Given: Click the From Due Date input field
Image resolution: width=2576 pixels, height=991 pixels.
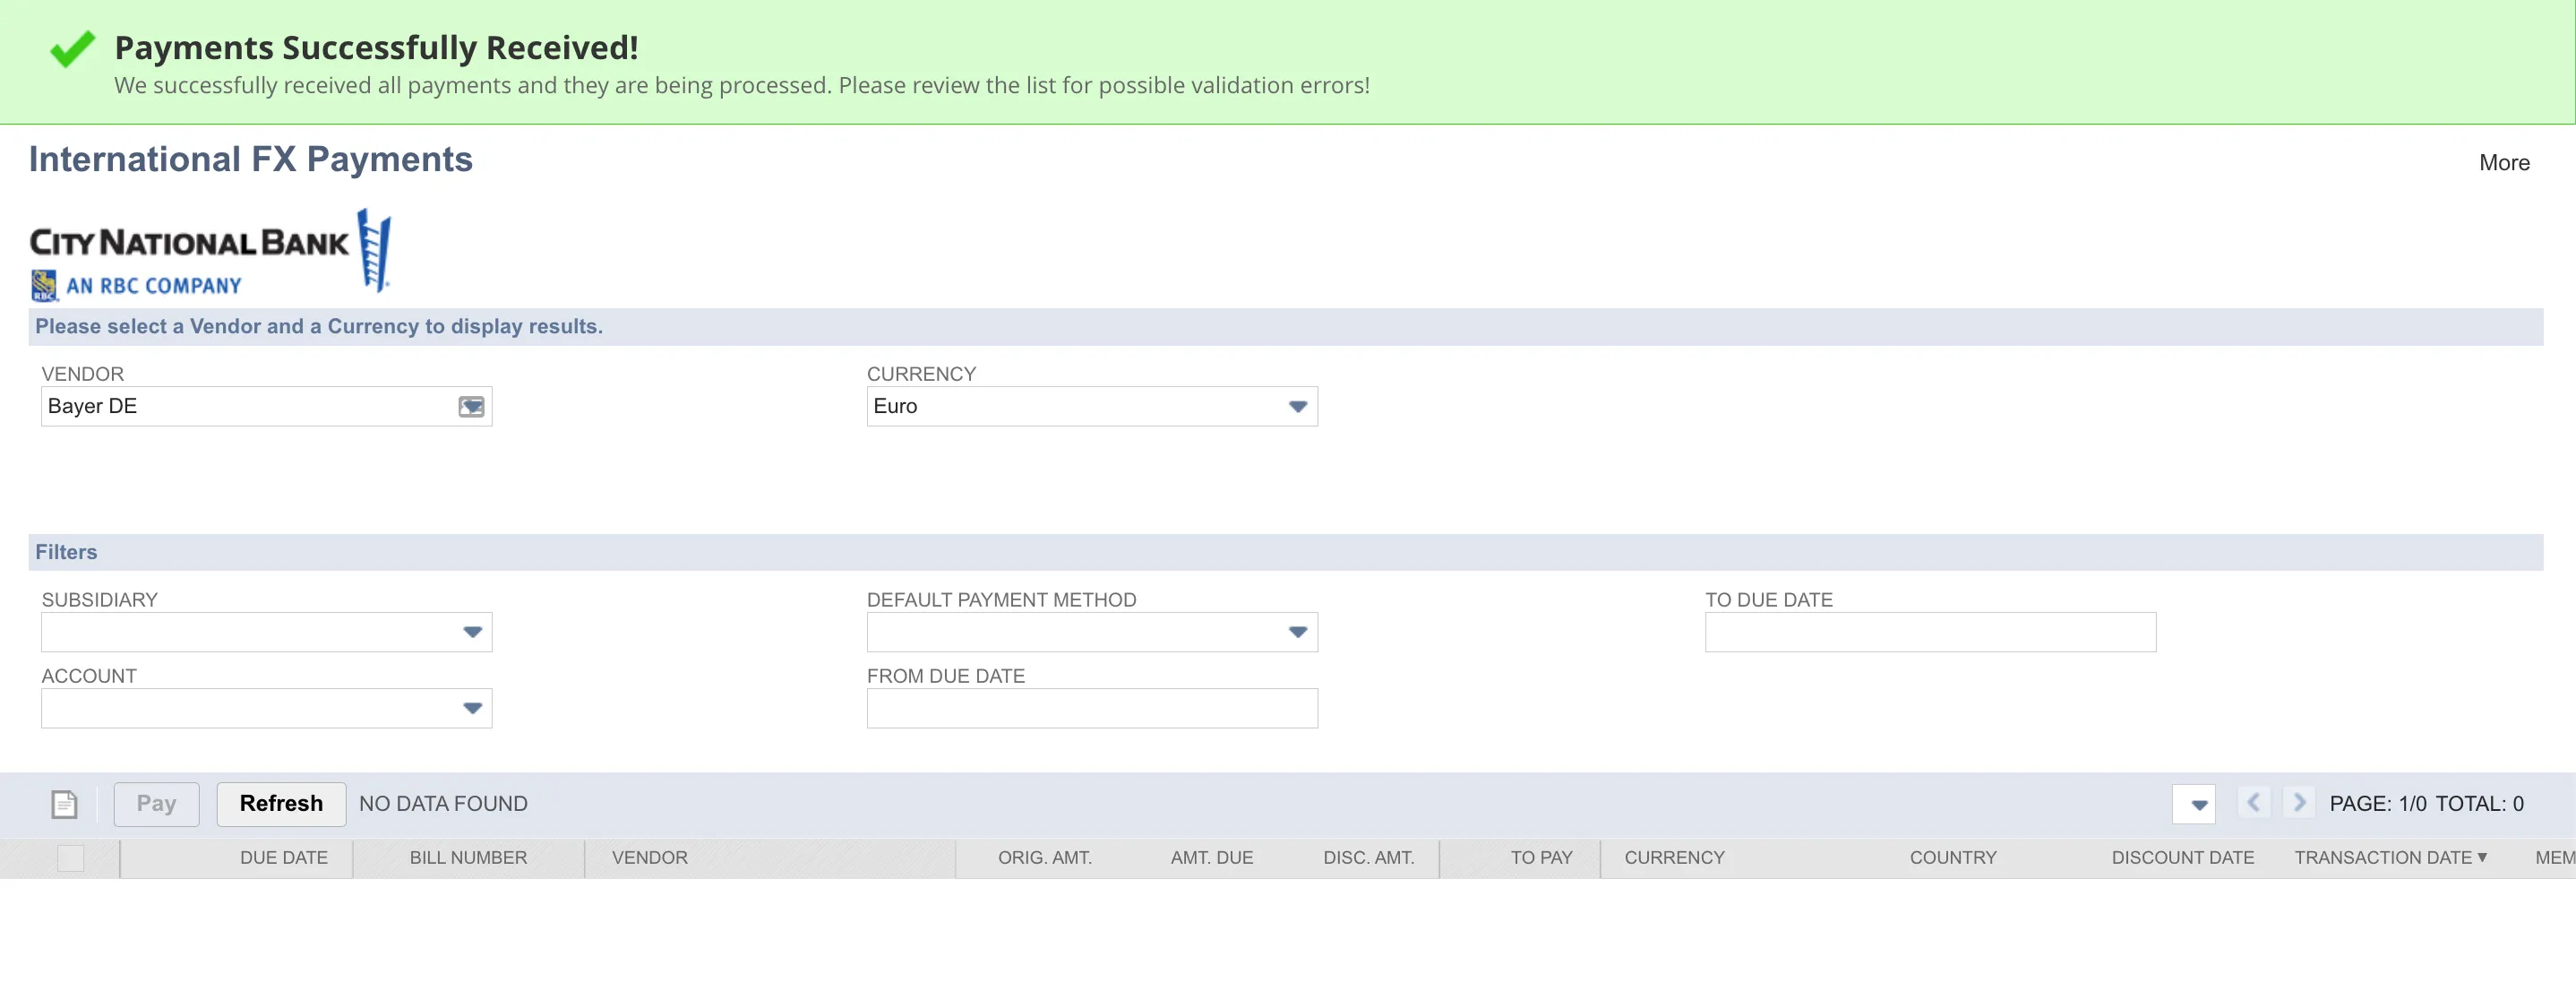Looking at the screenshot, I should (1092, 708).
